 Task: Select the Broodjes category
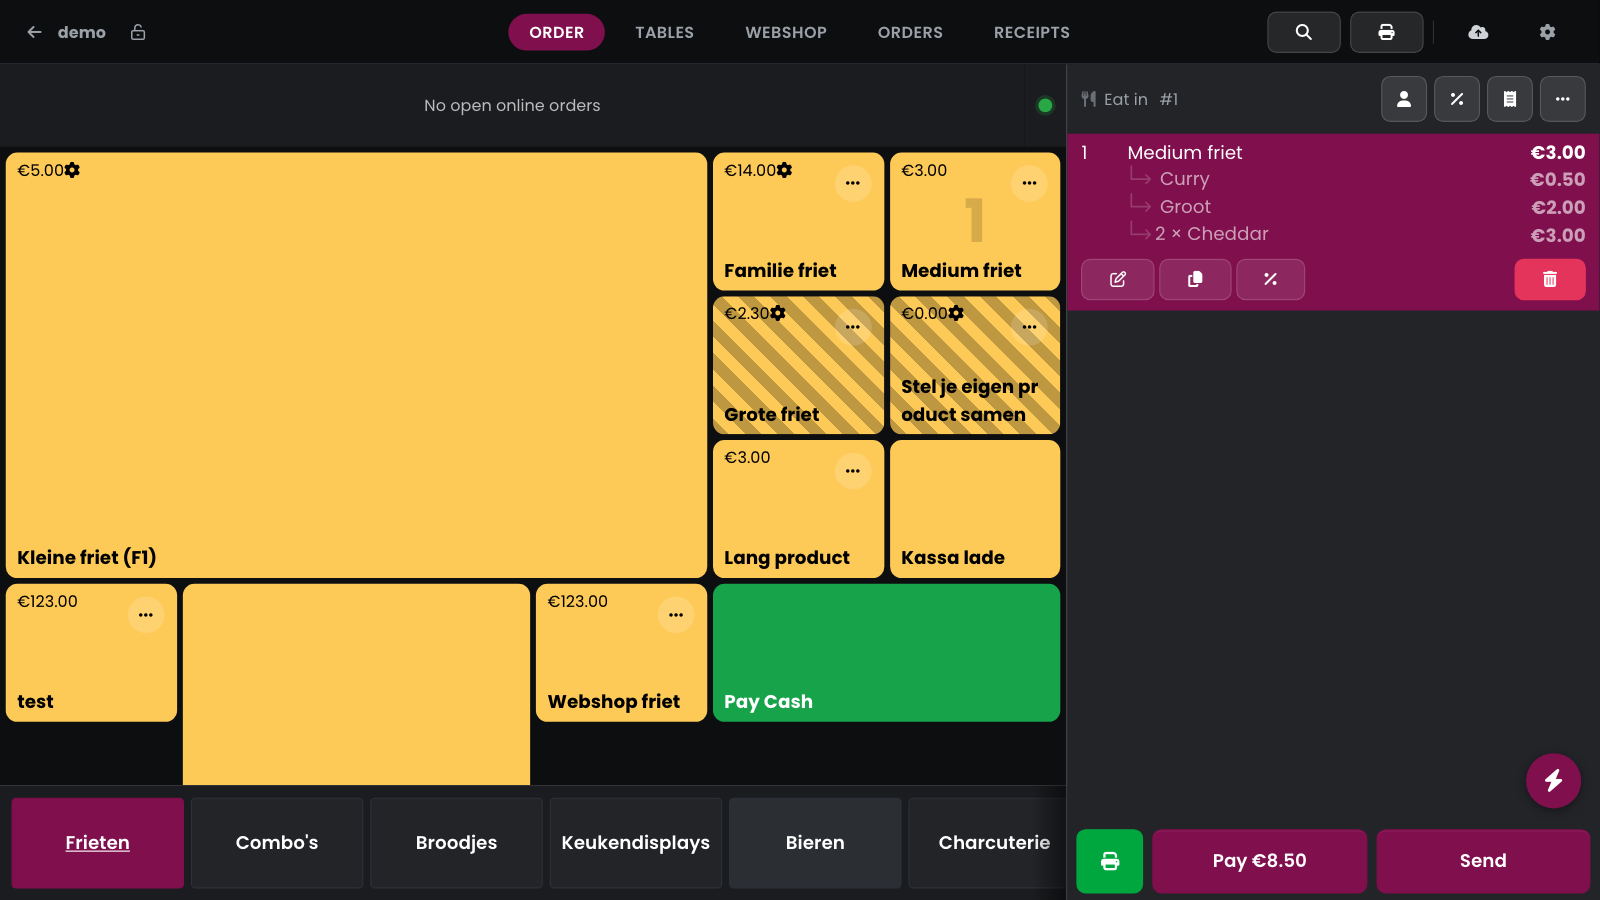click(456, 843)
